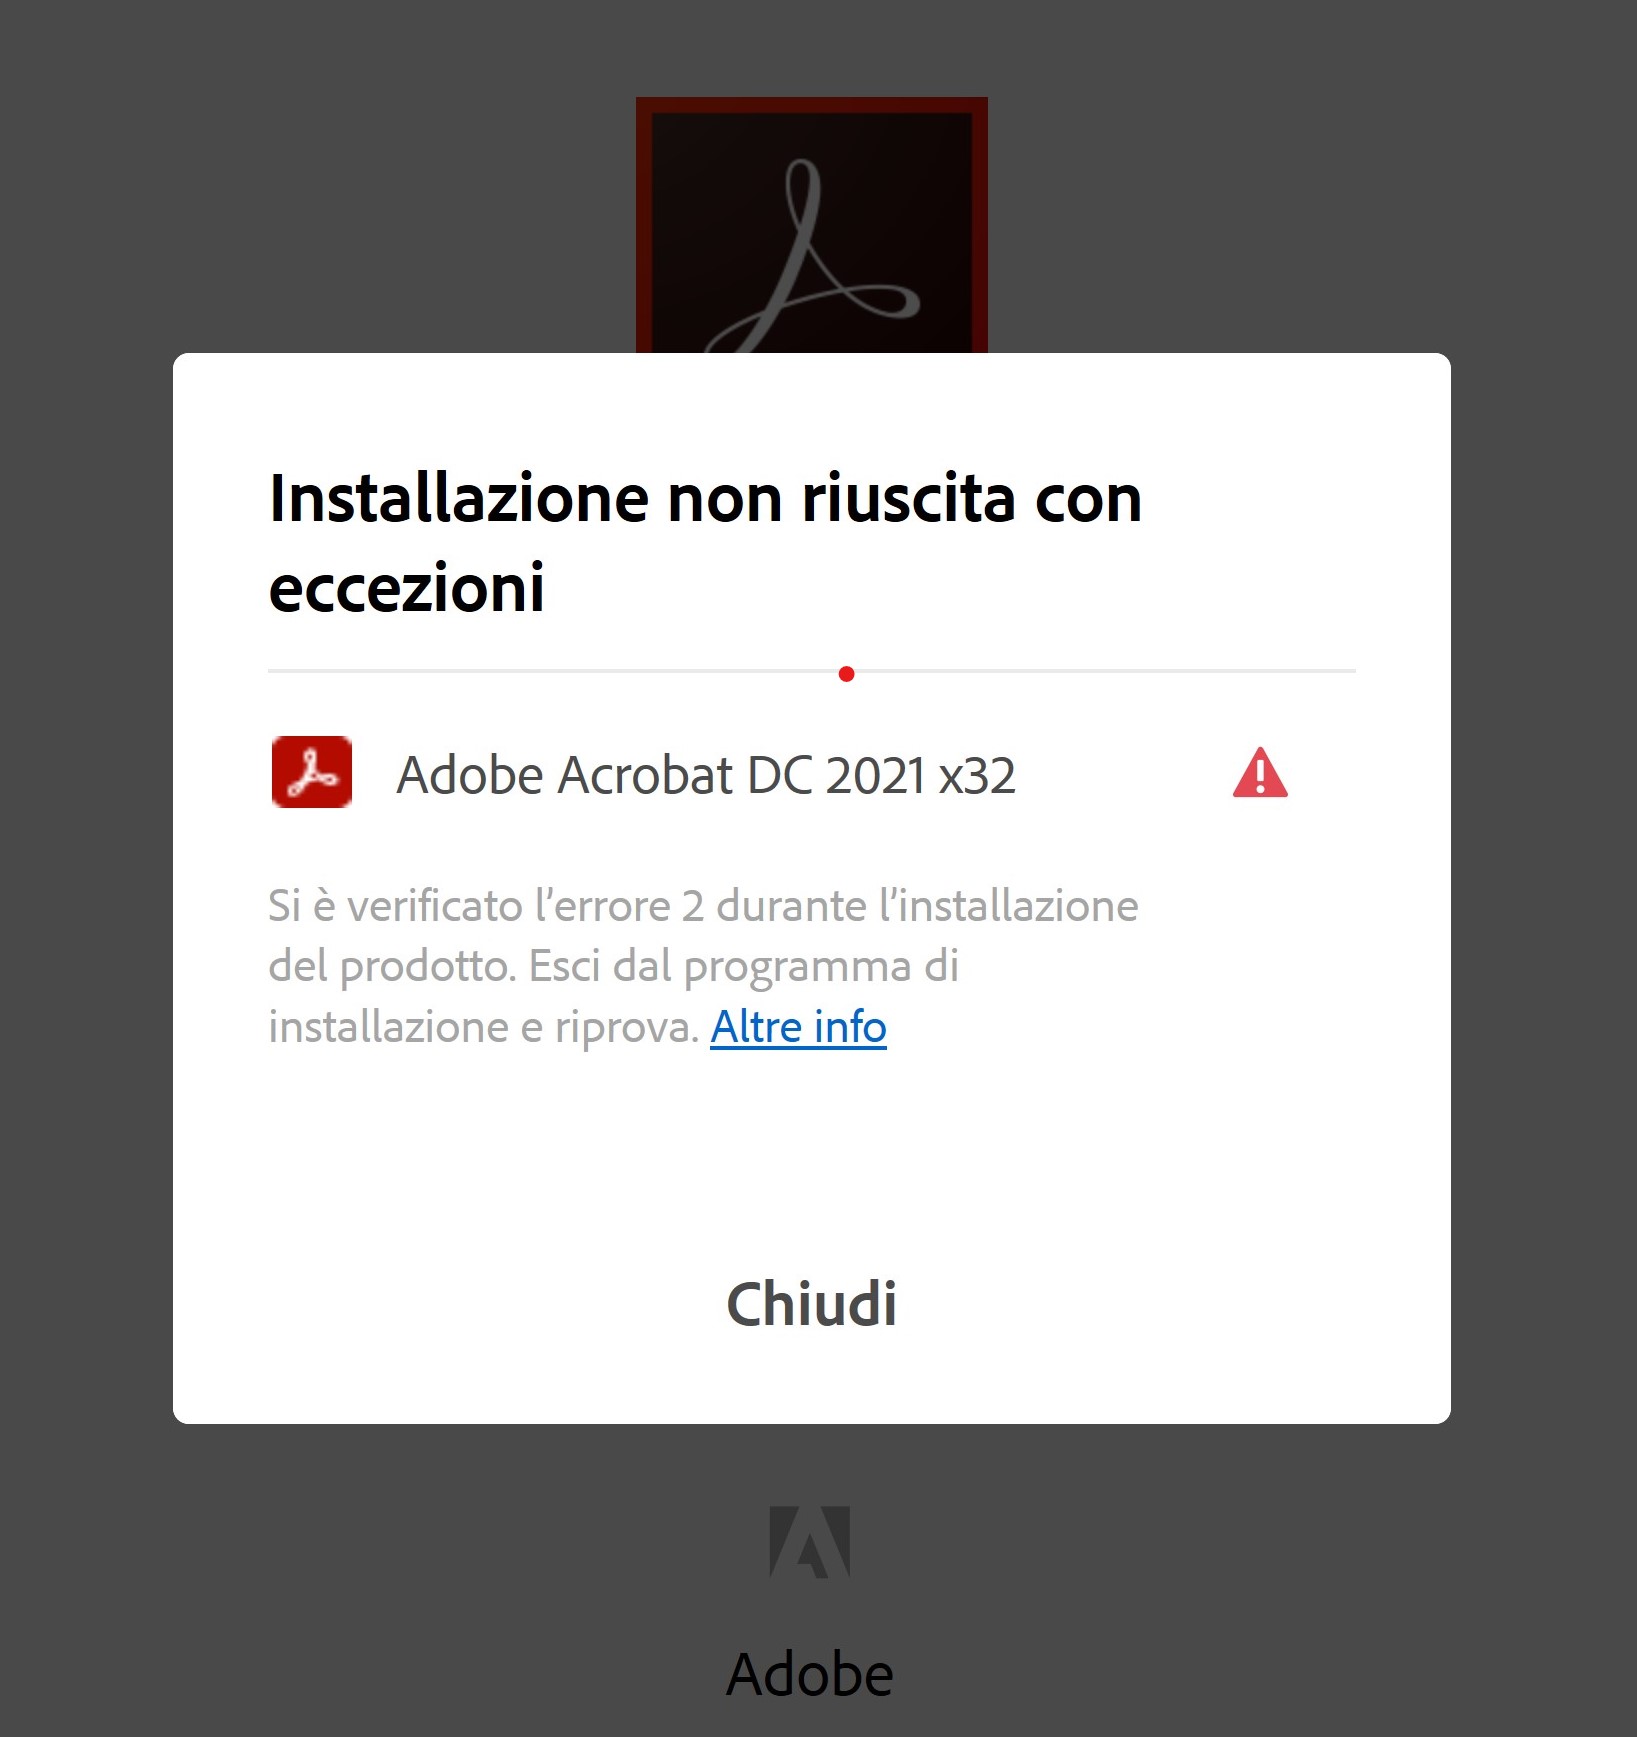Click the red warning triangle icon
This screenshot has height=1737, width=1637.
pyautogui.click(x=1260, y=773)
